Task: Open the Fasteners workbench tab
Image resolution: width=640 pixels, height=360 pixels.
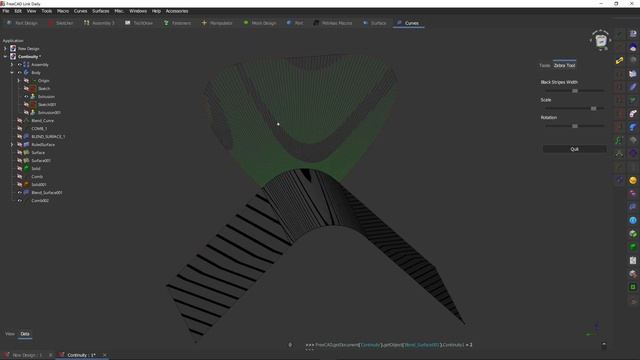Action: point(178,23)
